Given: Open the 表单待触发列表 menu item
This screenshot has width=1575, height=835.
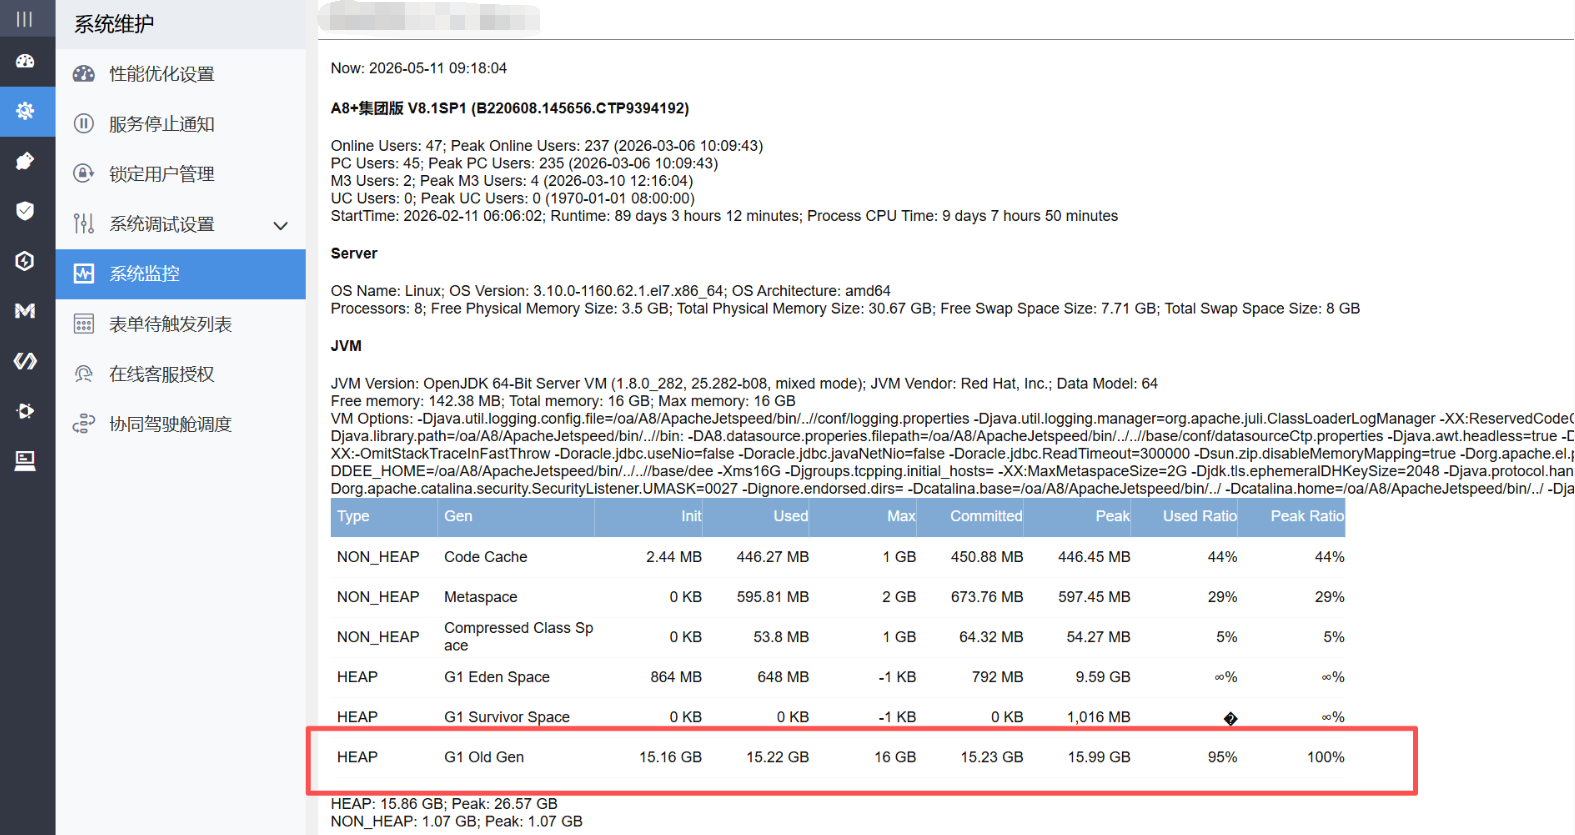Looking at the screenshot, I should (x=181, y=324).
